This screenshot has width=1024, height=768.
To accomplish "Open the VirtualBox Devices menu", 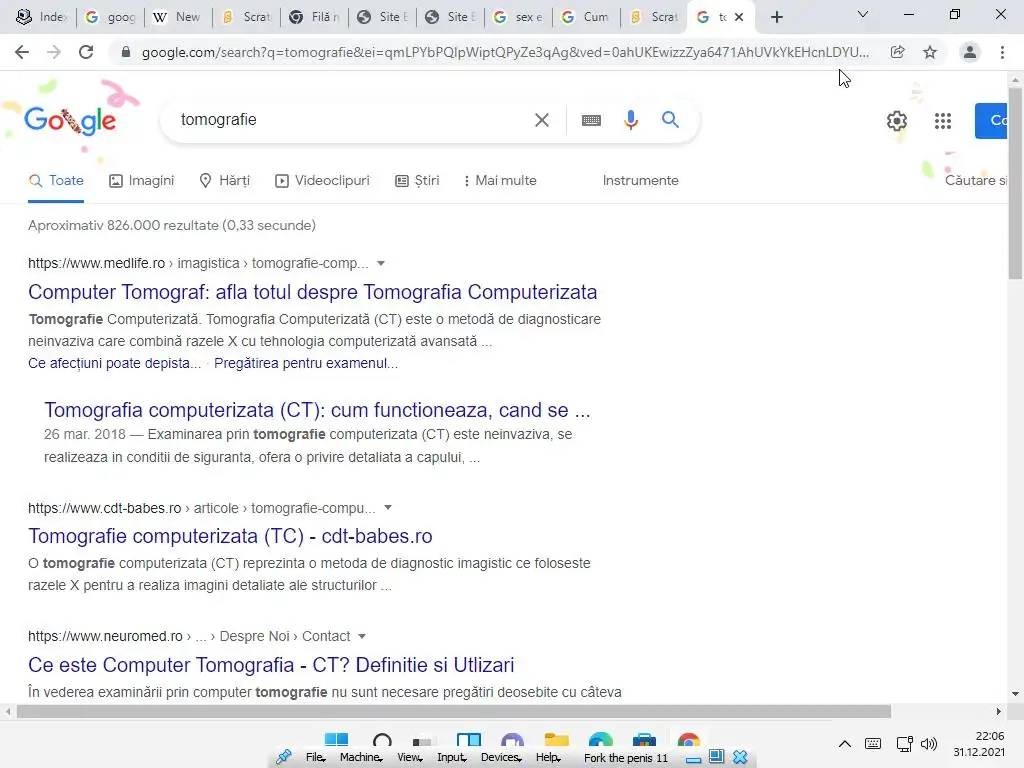I will pyautogui.click(x=501, y=758).
